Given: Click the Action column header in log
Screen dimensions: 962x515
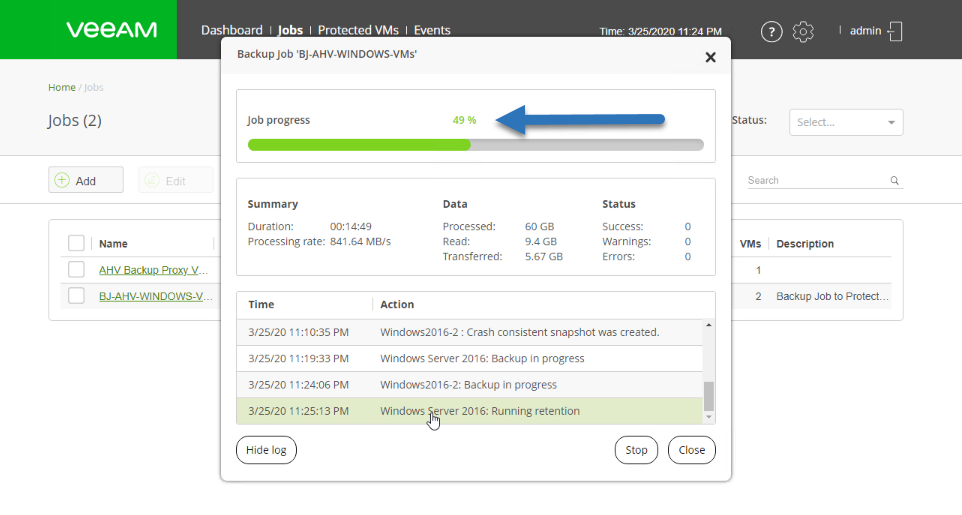Looking at the screenshot, I should tap(397, 304).
